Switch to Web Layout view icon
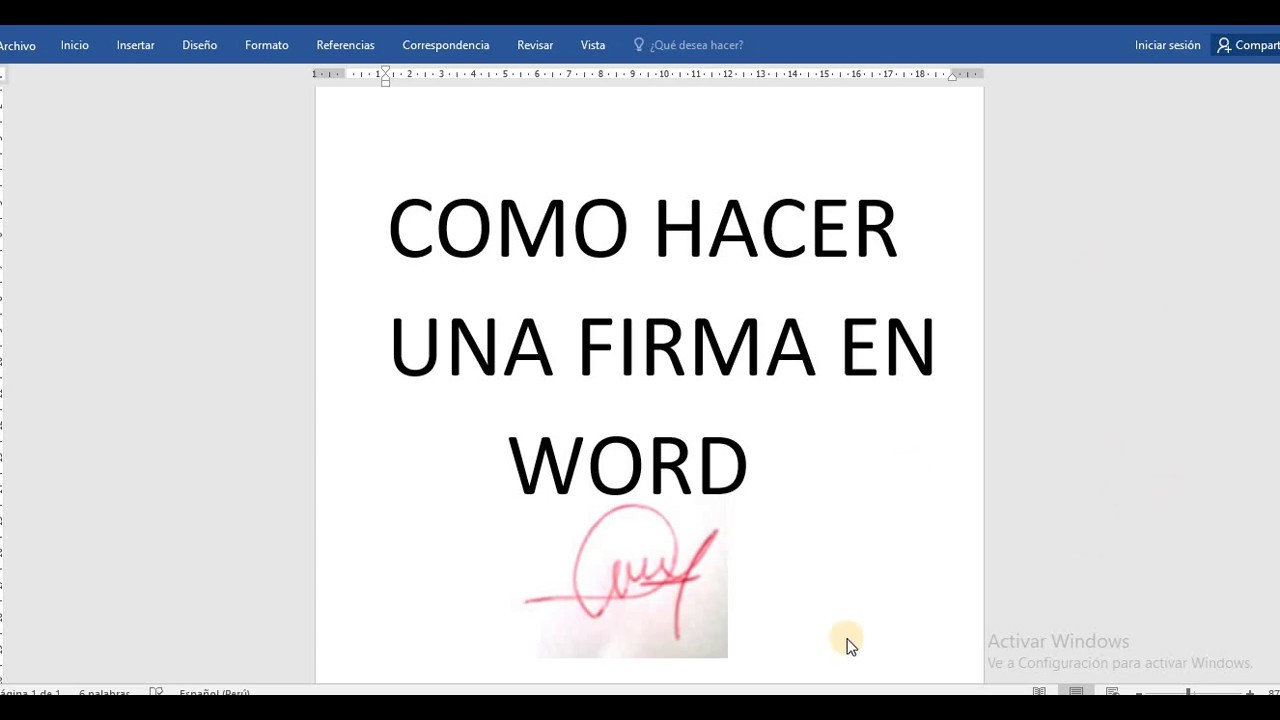Viewport: 1280px width, 720px height. tap(1112, 692)
